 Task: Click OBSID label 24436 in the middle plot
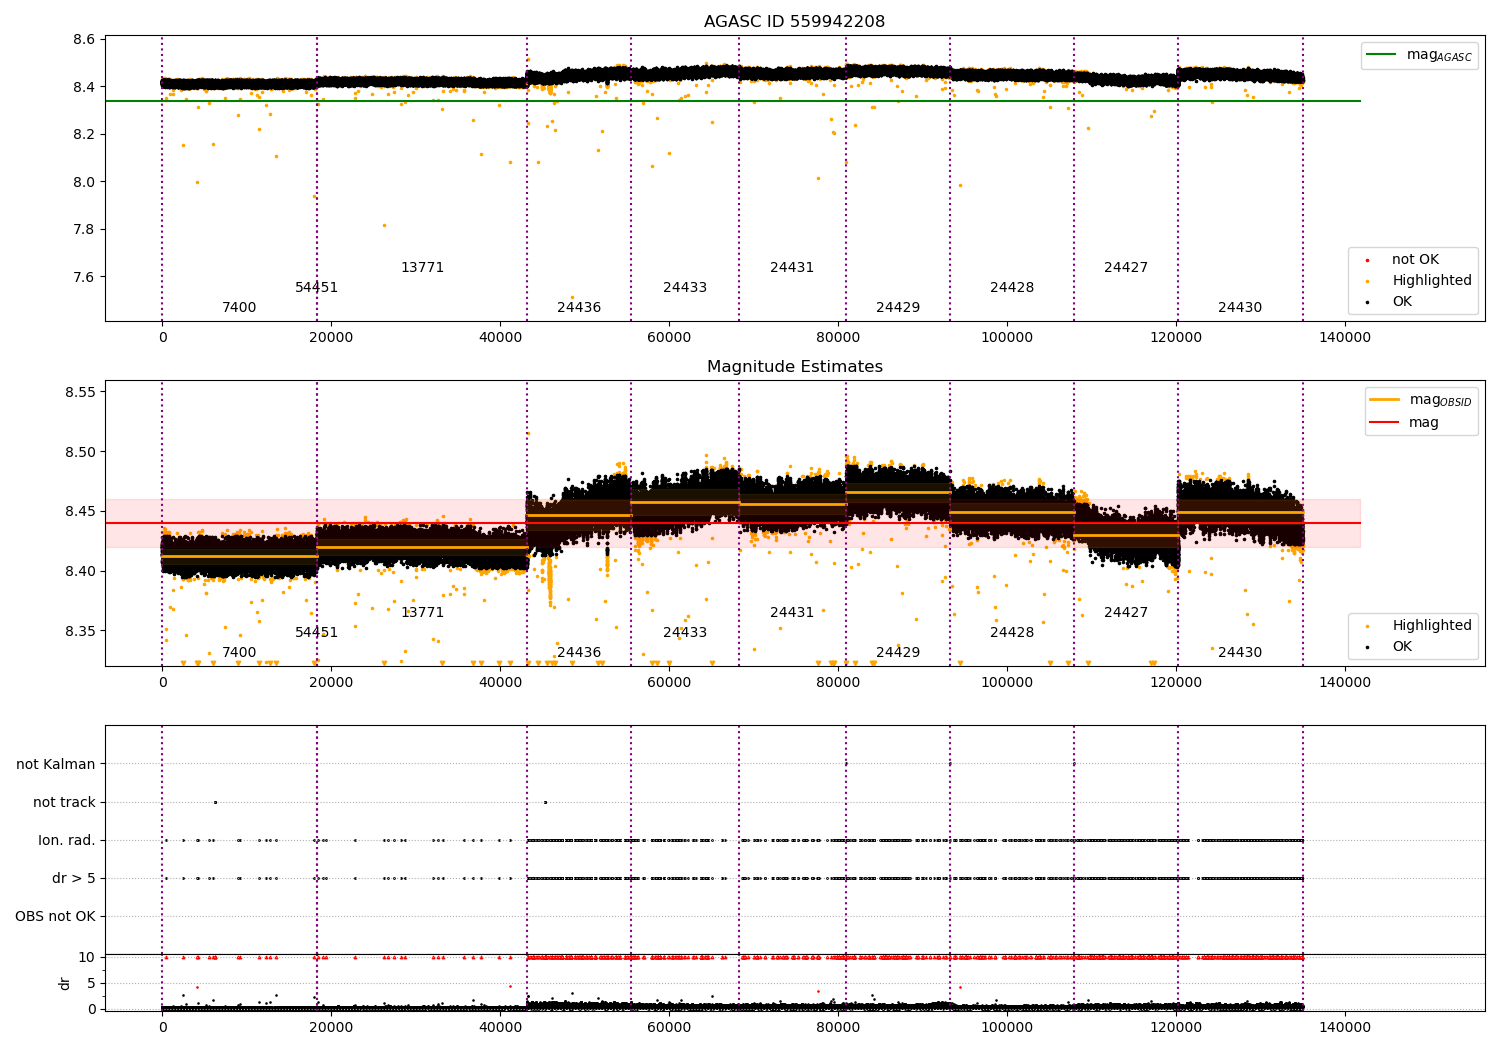579,653
